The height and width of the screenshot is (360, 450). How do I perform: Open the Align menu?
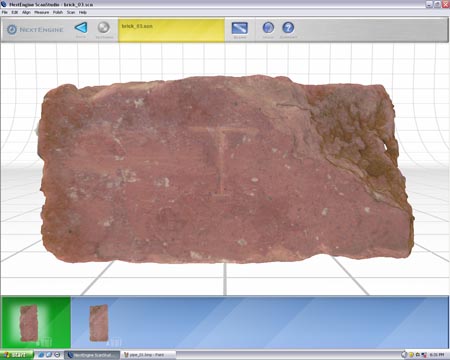tap(26, 12)
